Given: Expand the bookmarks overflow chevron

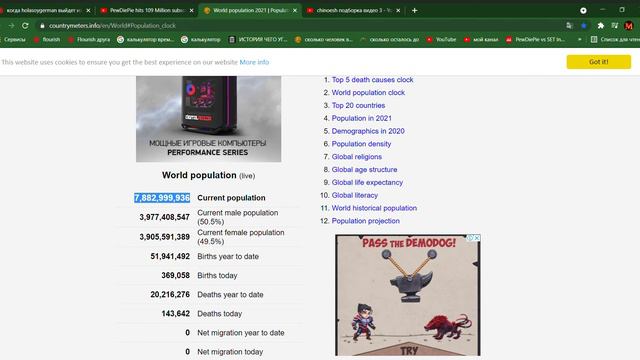Looking at the screenshot, I should [x=580, y=40].
